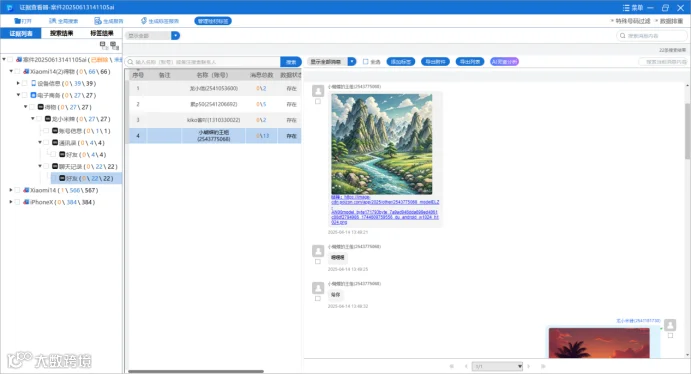The height and width of the screenshot is (375, 692).
Task: Click the generate tag report icon
Action: point(143,21)
